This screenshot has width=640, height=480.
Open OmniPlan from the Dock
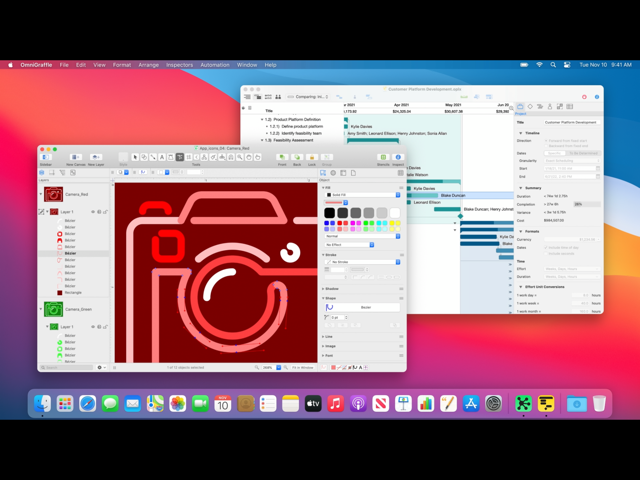pyautogui.click(x=546, y=404)
